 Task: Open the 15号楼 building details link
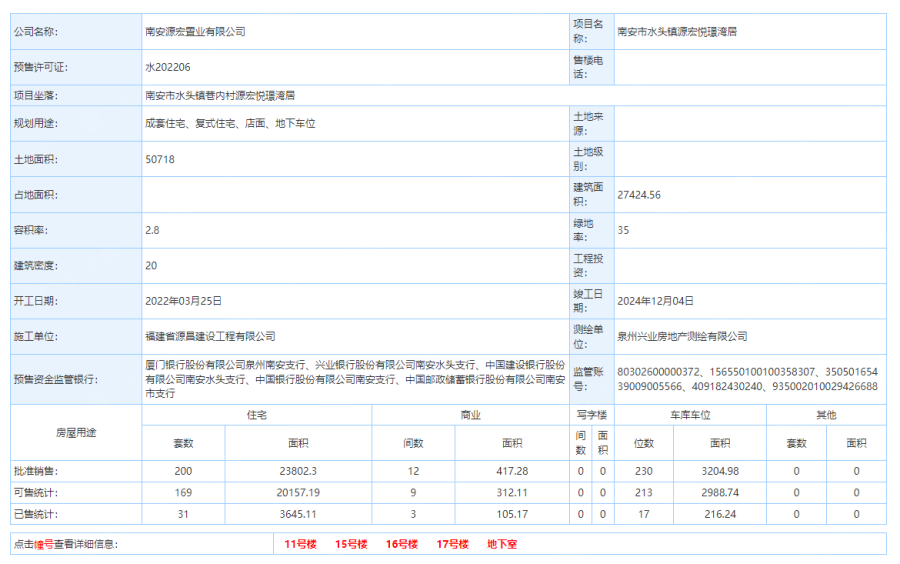tap(351, 544)
